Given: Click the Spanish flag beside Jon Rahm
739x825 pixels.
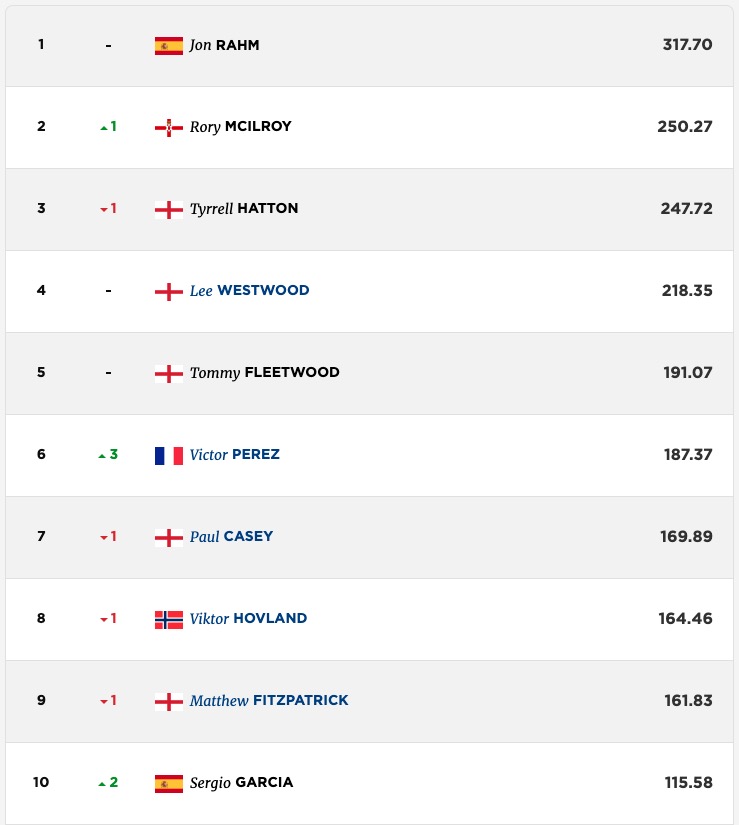Looking at the screenshot, I should coord(169,46).
